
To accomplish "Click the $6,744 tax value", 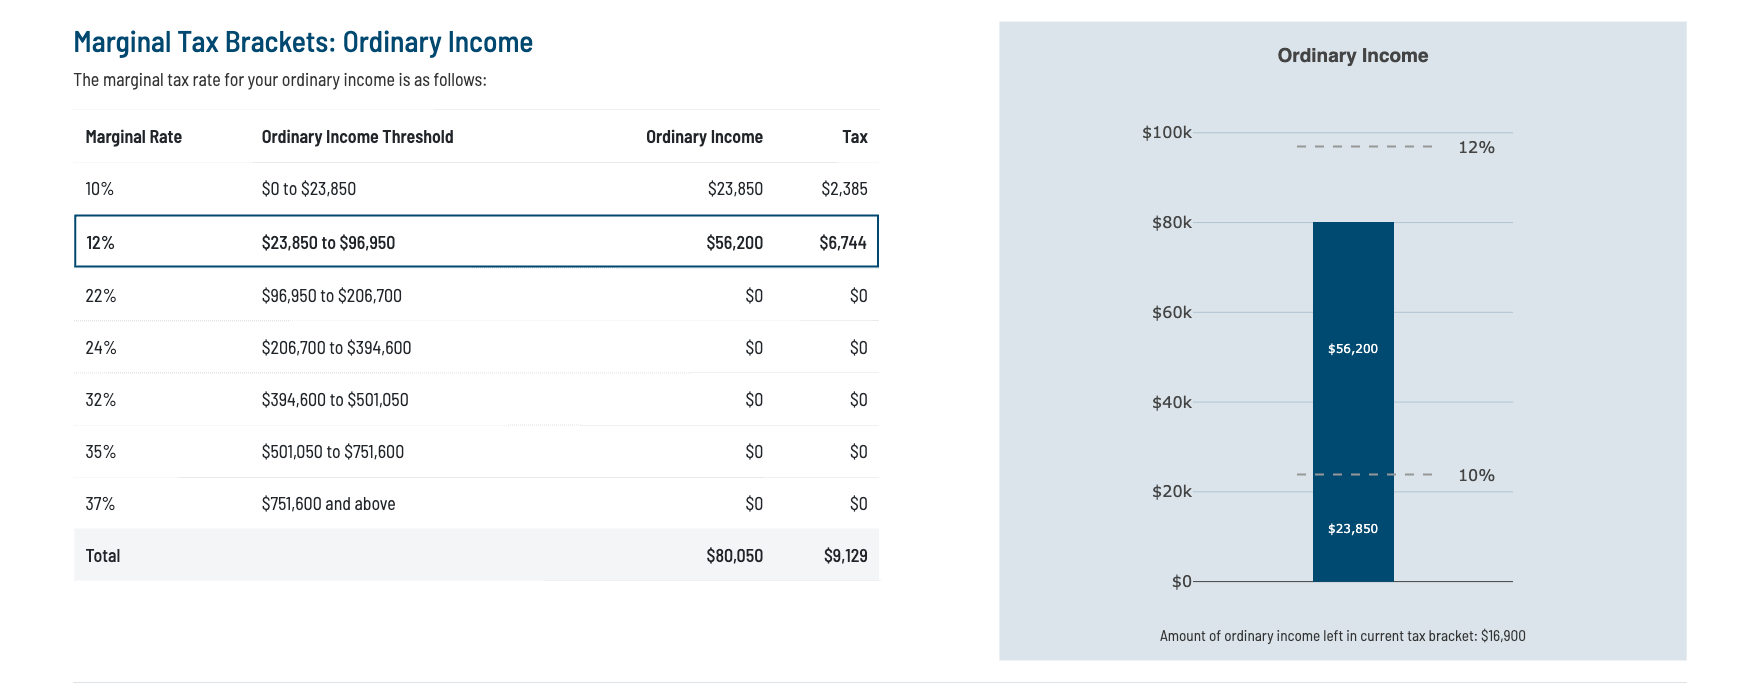I will (x=842, y=243).
